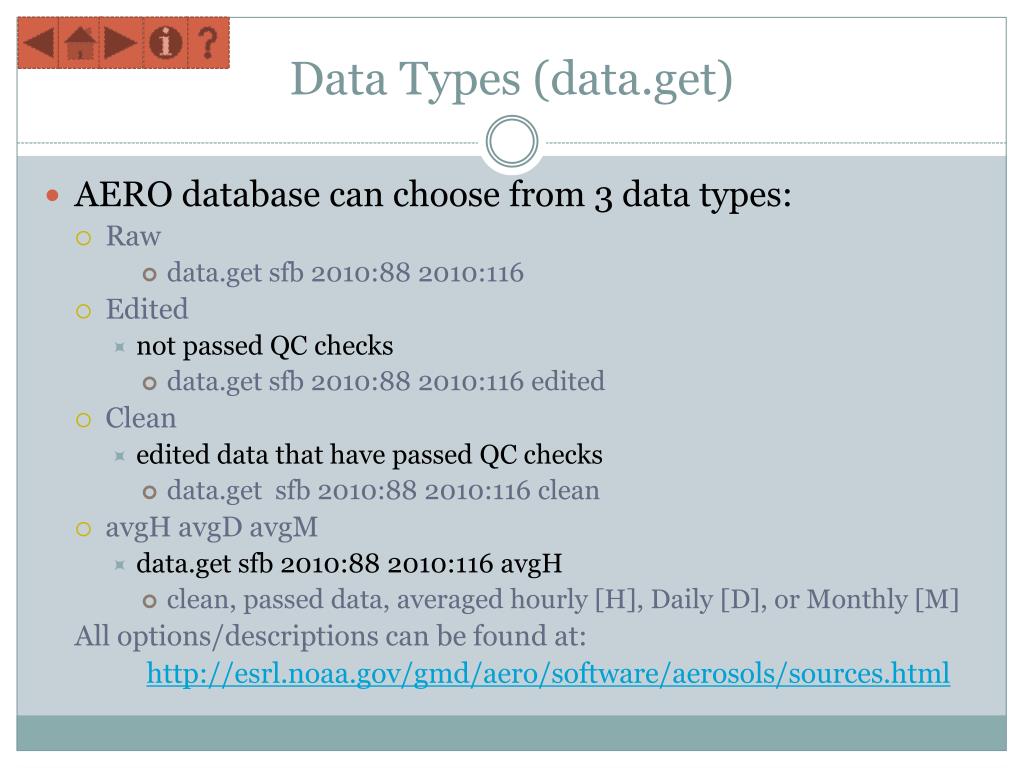Viewport: 1024px width, 768px height.
Task: Select the raw data.get sfb command
Action: [x=345, y=273]
